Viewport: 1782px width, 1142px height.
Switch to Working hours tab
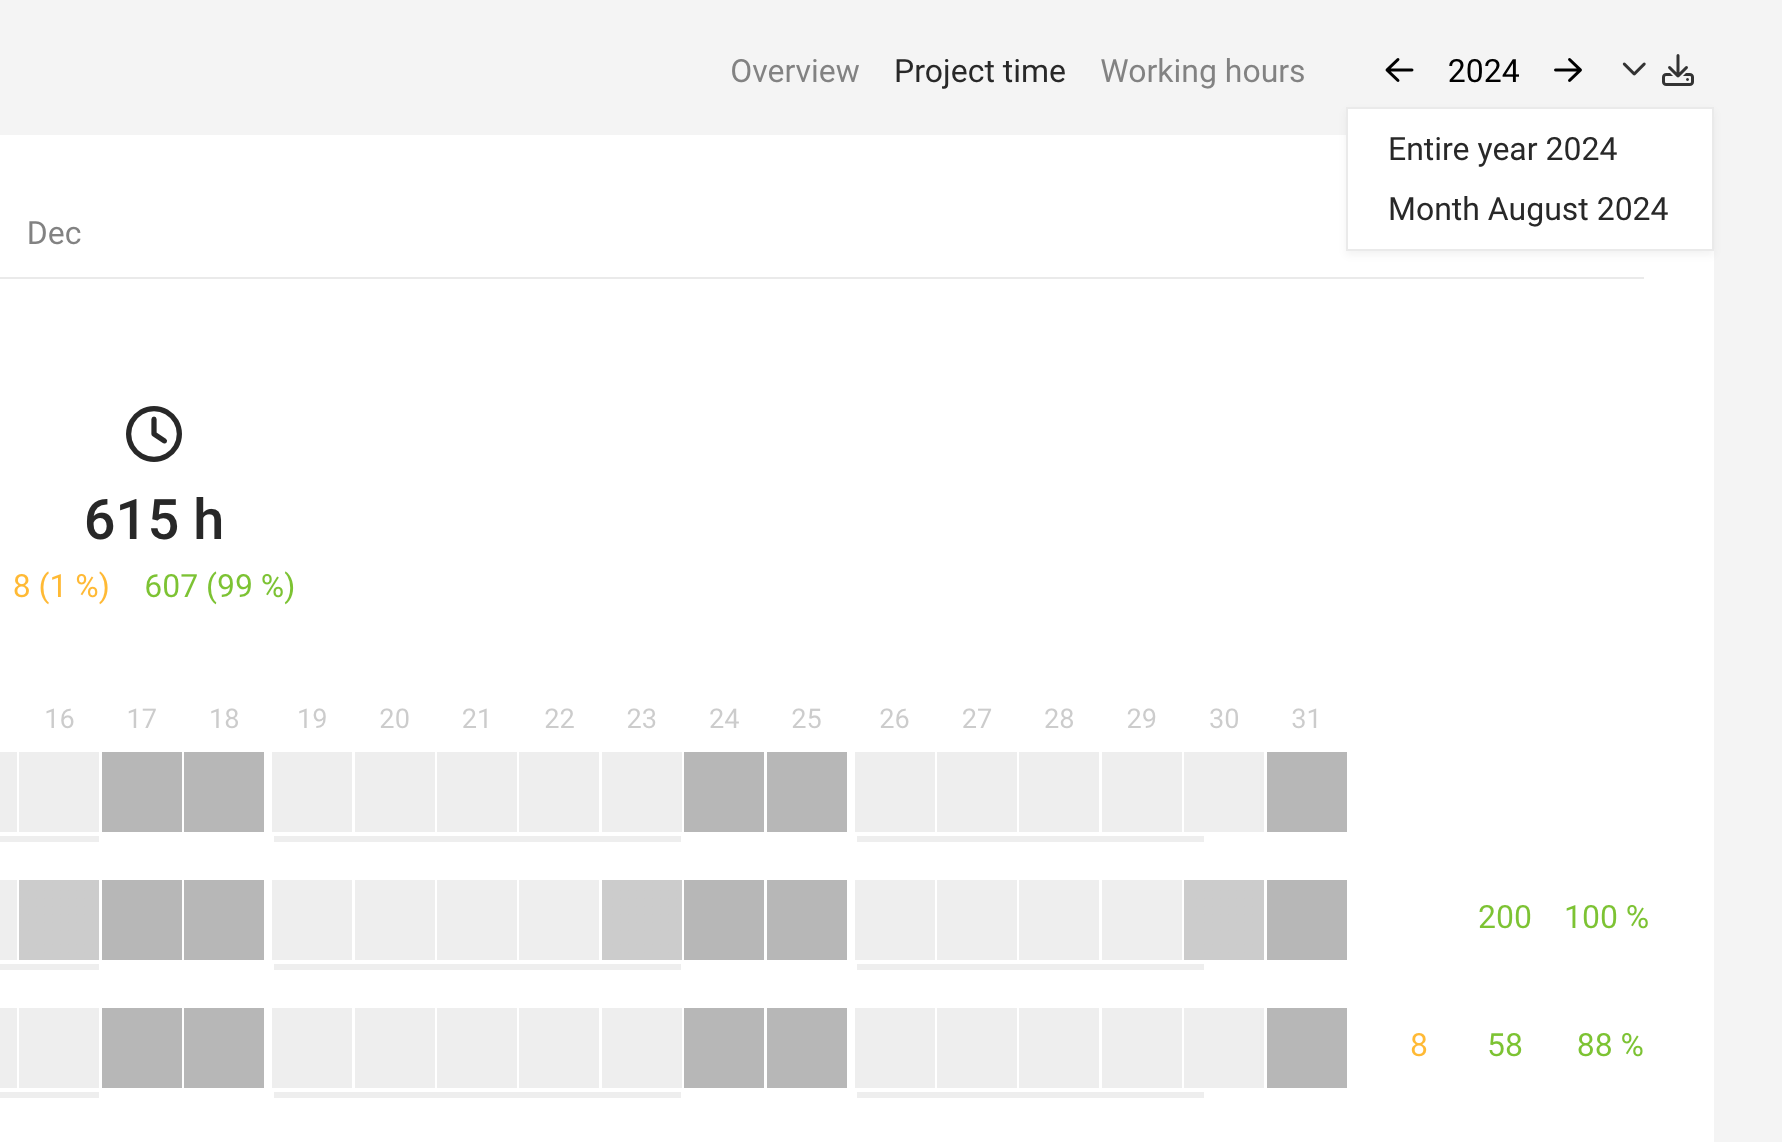1202,71
